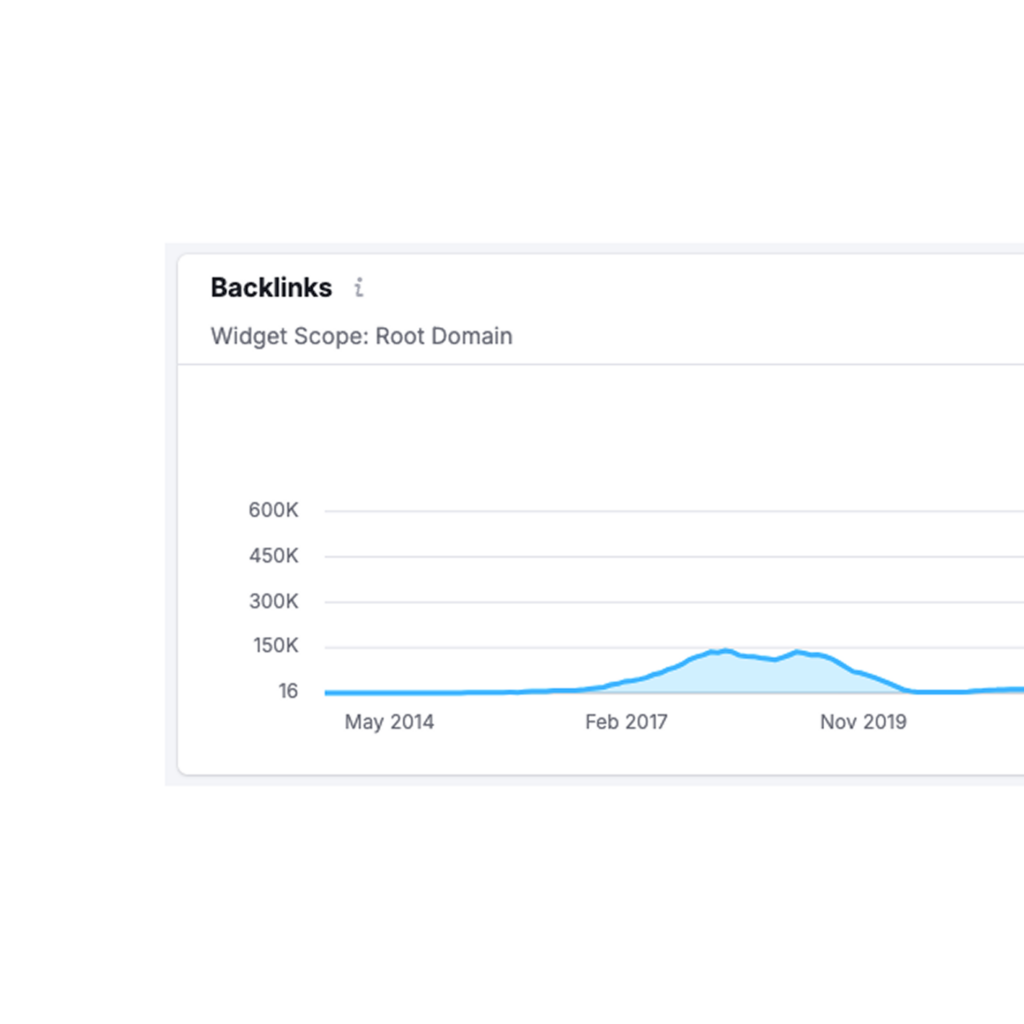Screen dimensions: 1024x1024
Task: Click the Feb 2017 date label
Action: [x=626, y=722]
